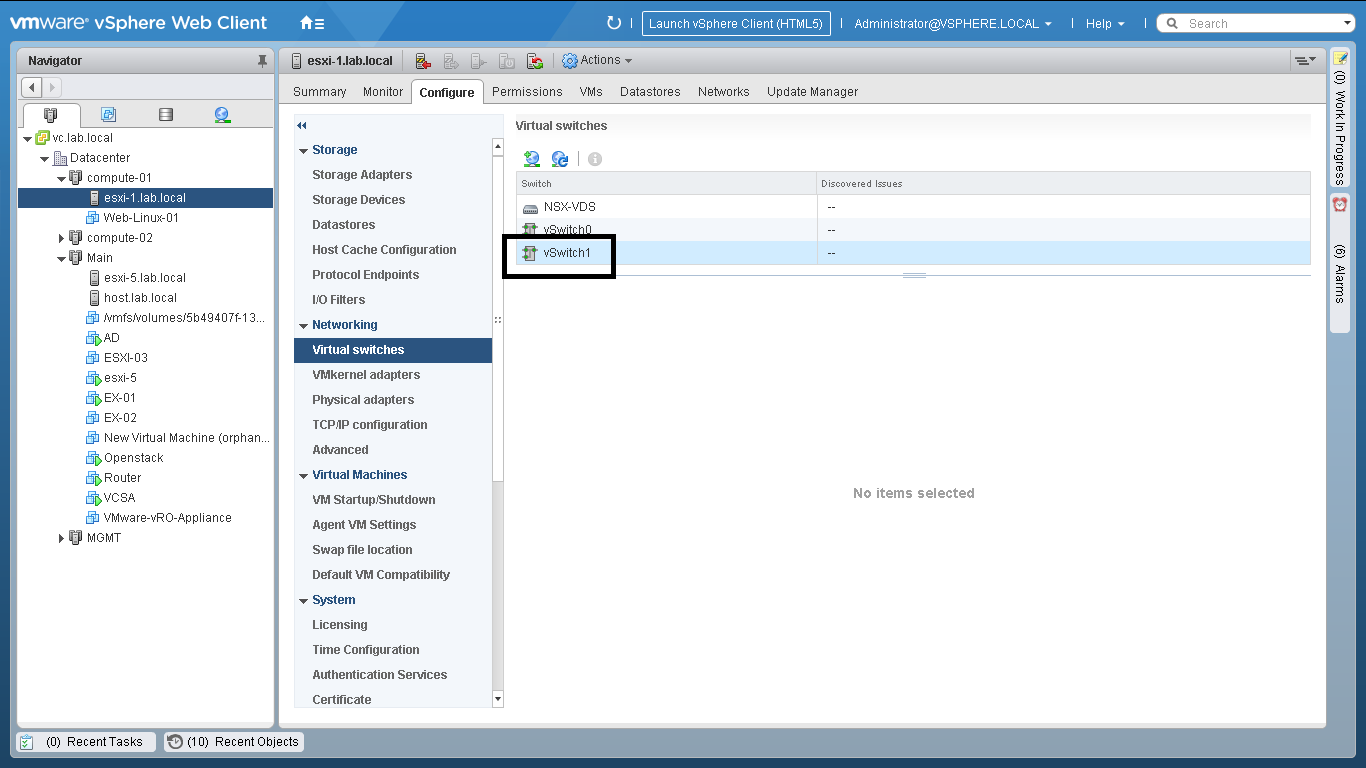The height and width of the screenshot is (768, 1366).
Task: Open the Actions dropdown menu
Action: coord(599,61)
